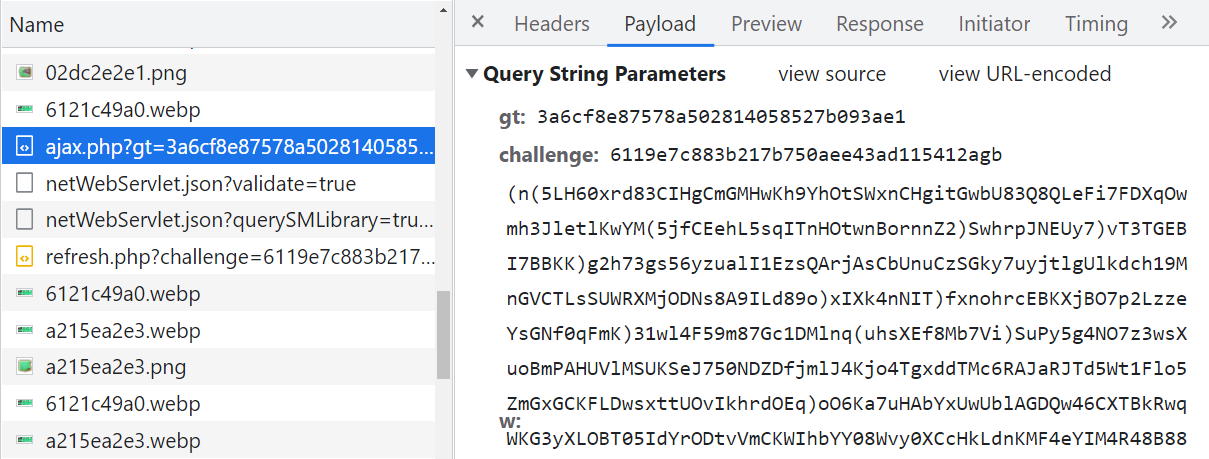Select the netWebServlet.json?querySMLibrary request
1209x459 pixels.
point(240,221)
